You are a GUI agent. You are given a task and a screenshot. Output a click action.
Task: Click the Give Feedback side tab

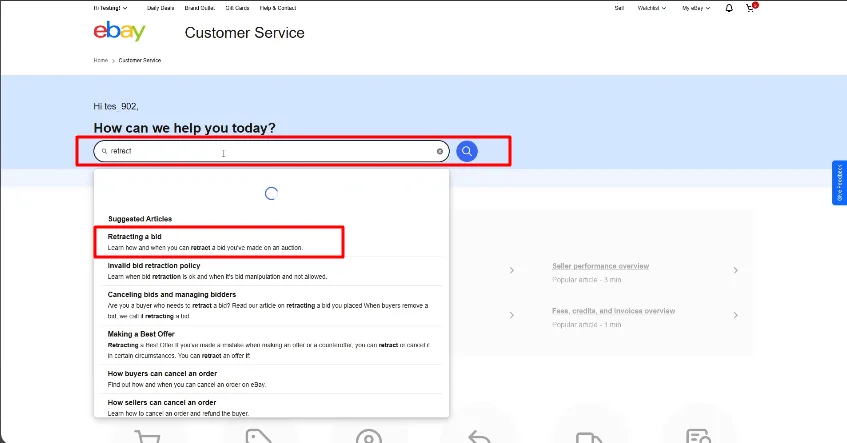click(839, 183)
